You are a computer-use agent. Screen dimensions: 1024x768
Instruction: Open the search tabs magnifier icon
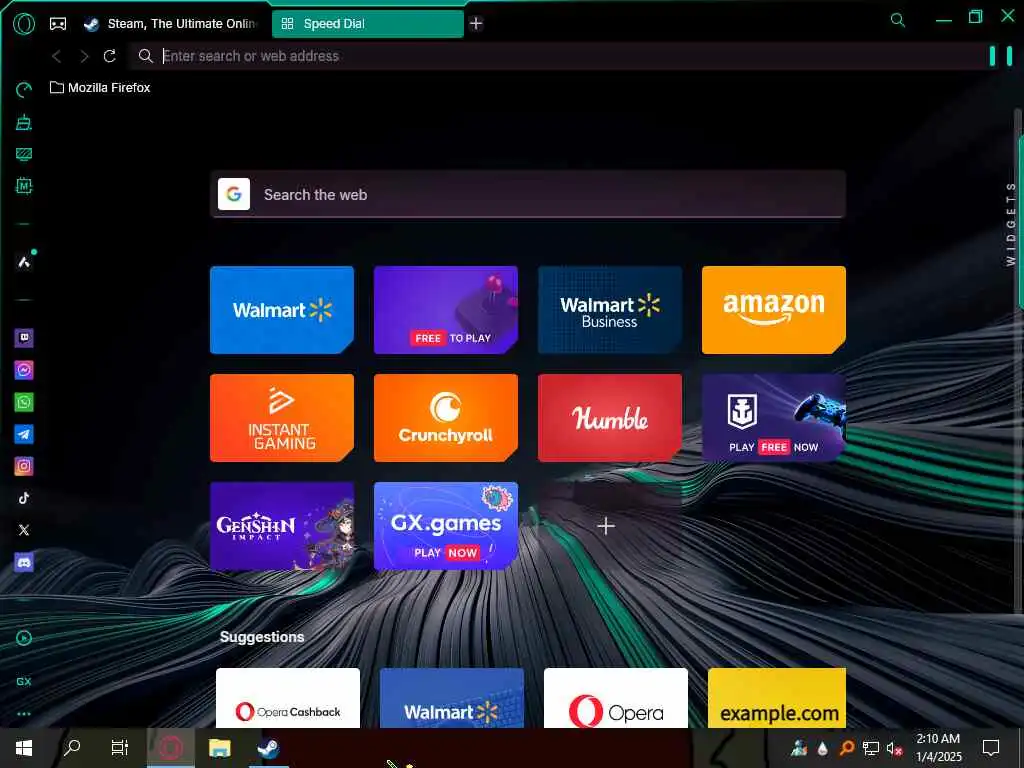click(x=898, y=20)
